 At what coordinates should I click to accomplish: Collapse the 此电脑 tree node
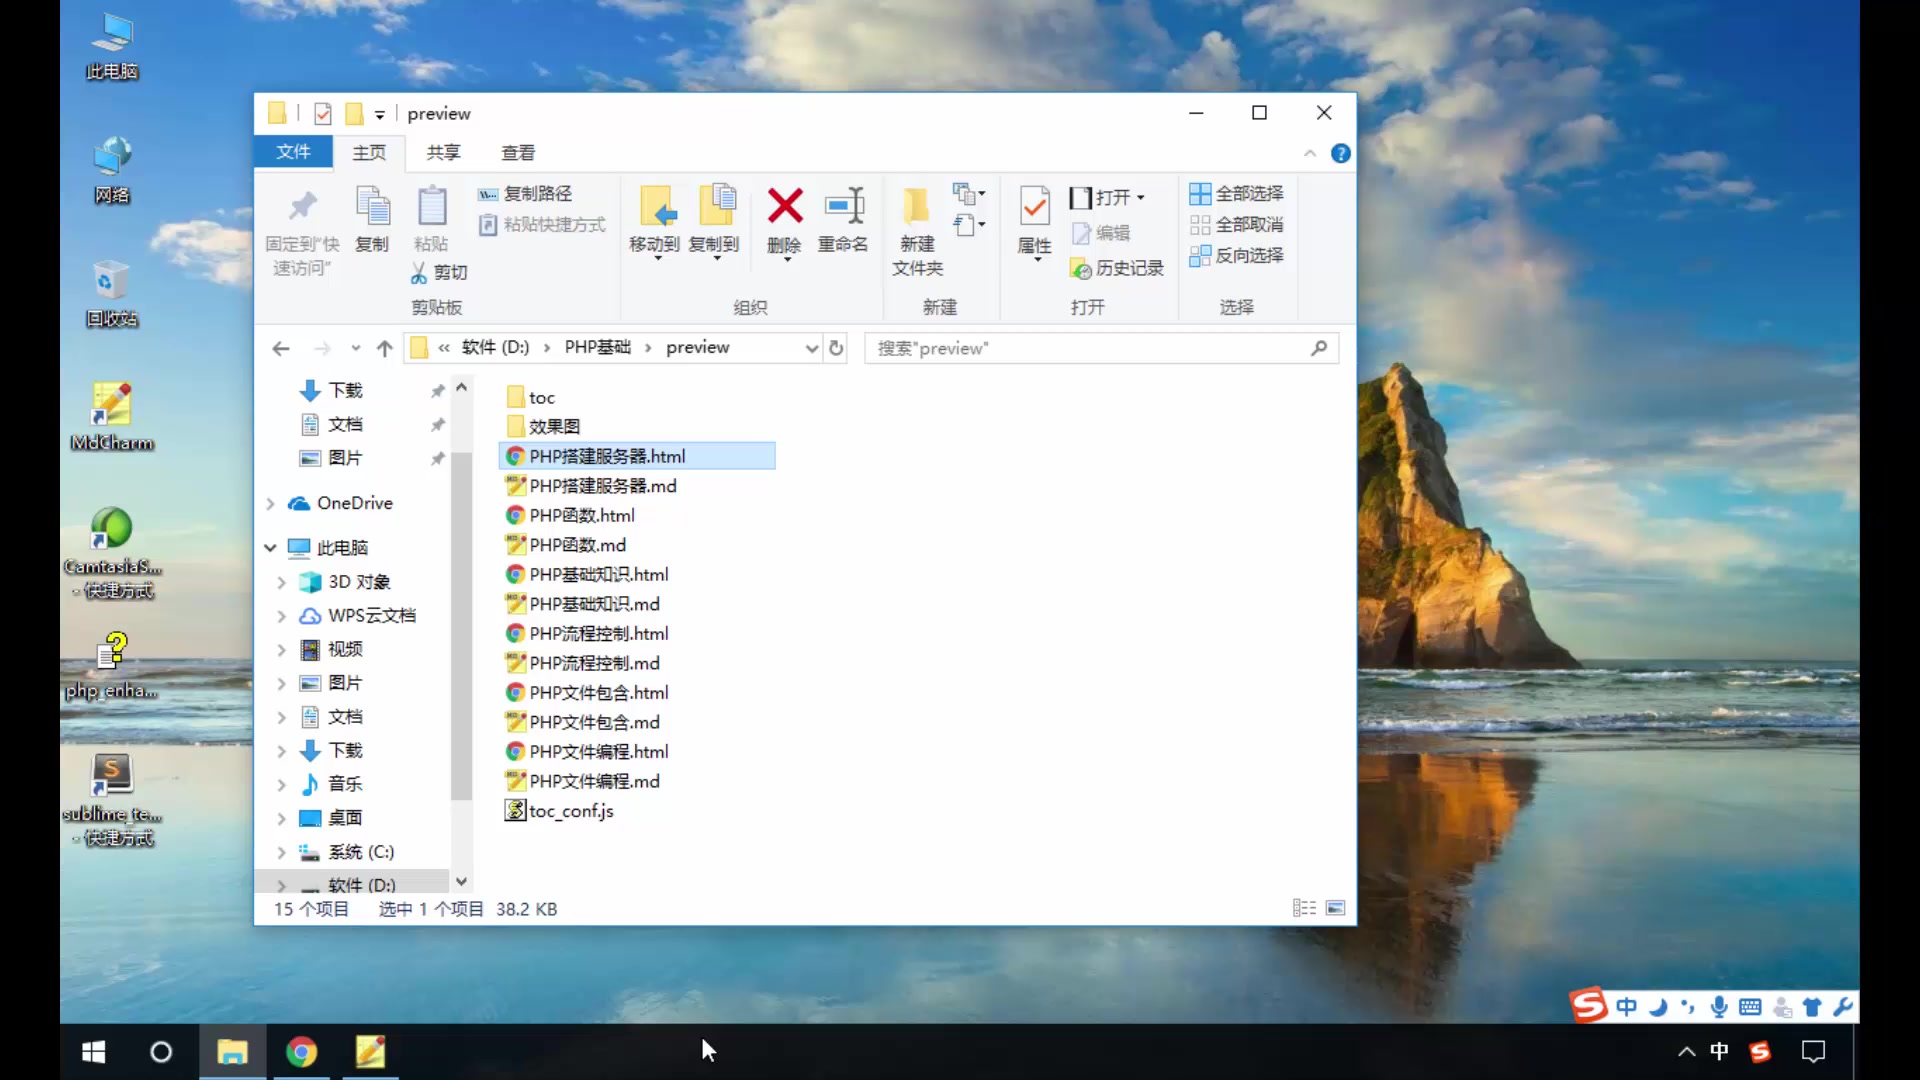tap(268, 547)
